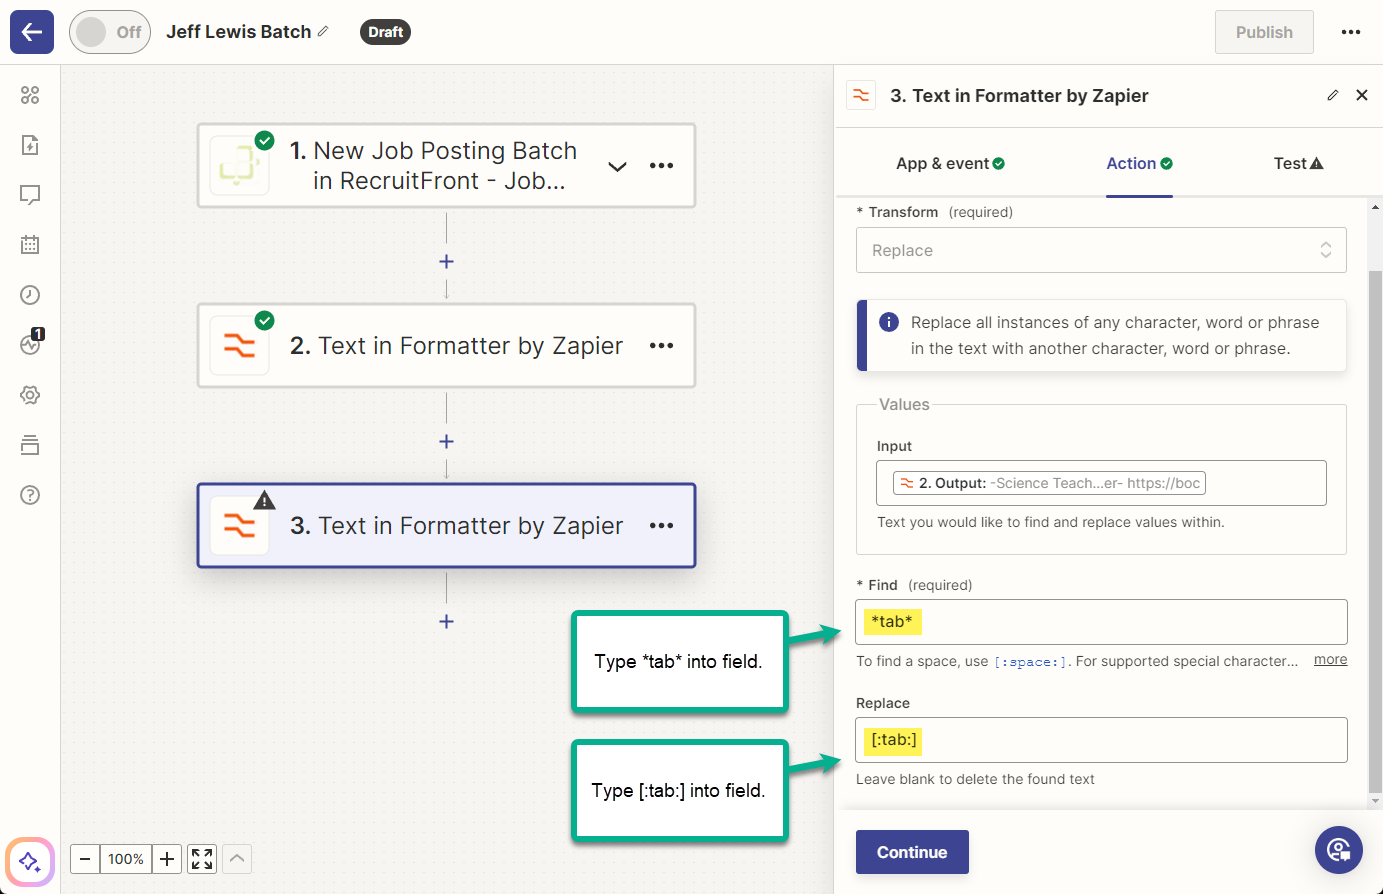Image resolution: width=1383 pixels, height=894 pixels.
Task: Open the calendar sidebar icon
Action: 30,244
